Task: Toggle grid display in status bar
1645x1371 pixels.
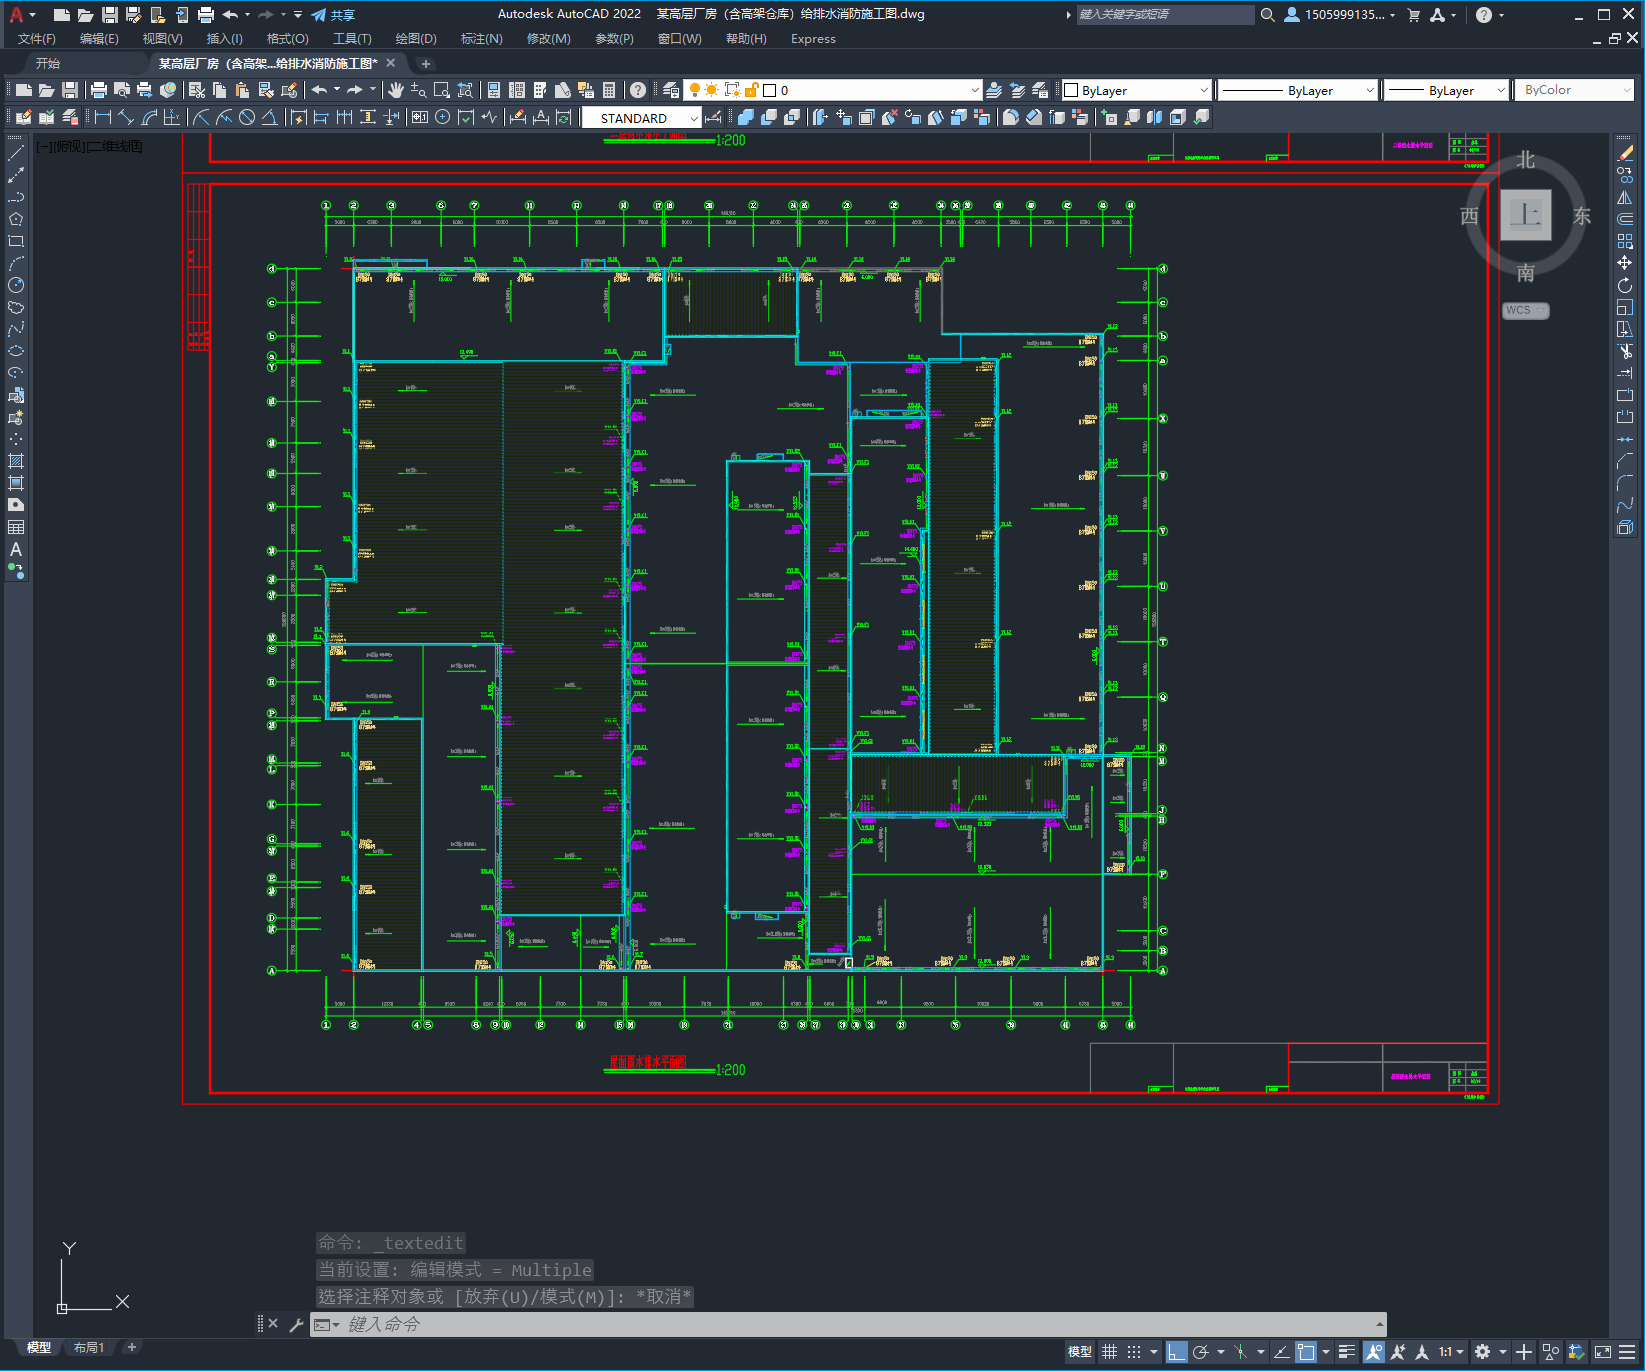Action: pos(1109,1352)
